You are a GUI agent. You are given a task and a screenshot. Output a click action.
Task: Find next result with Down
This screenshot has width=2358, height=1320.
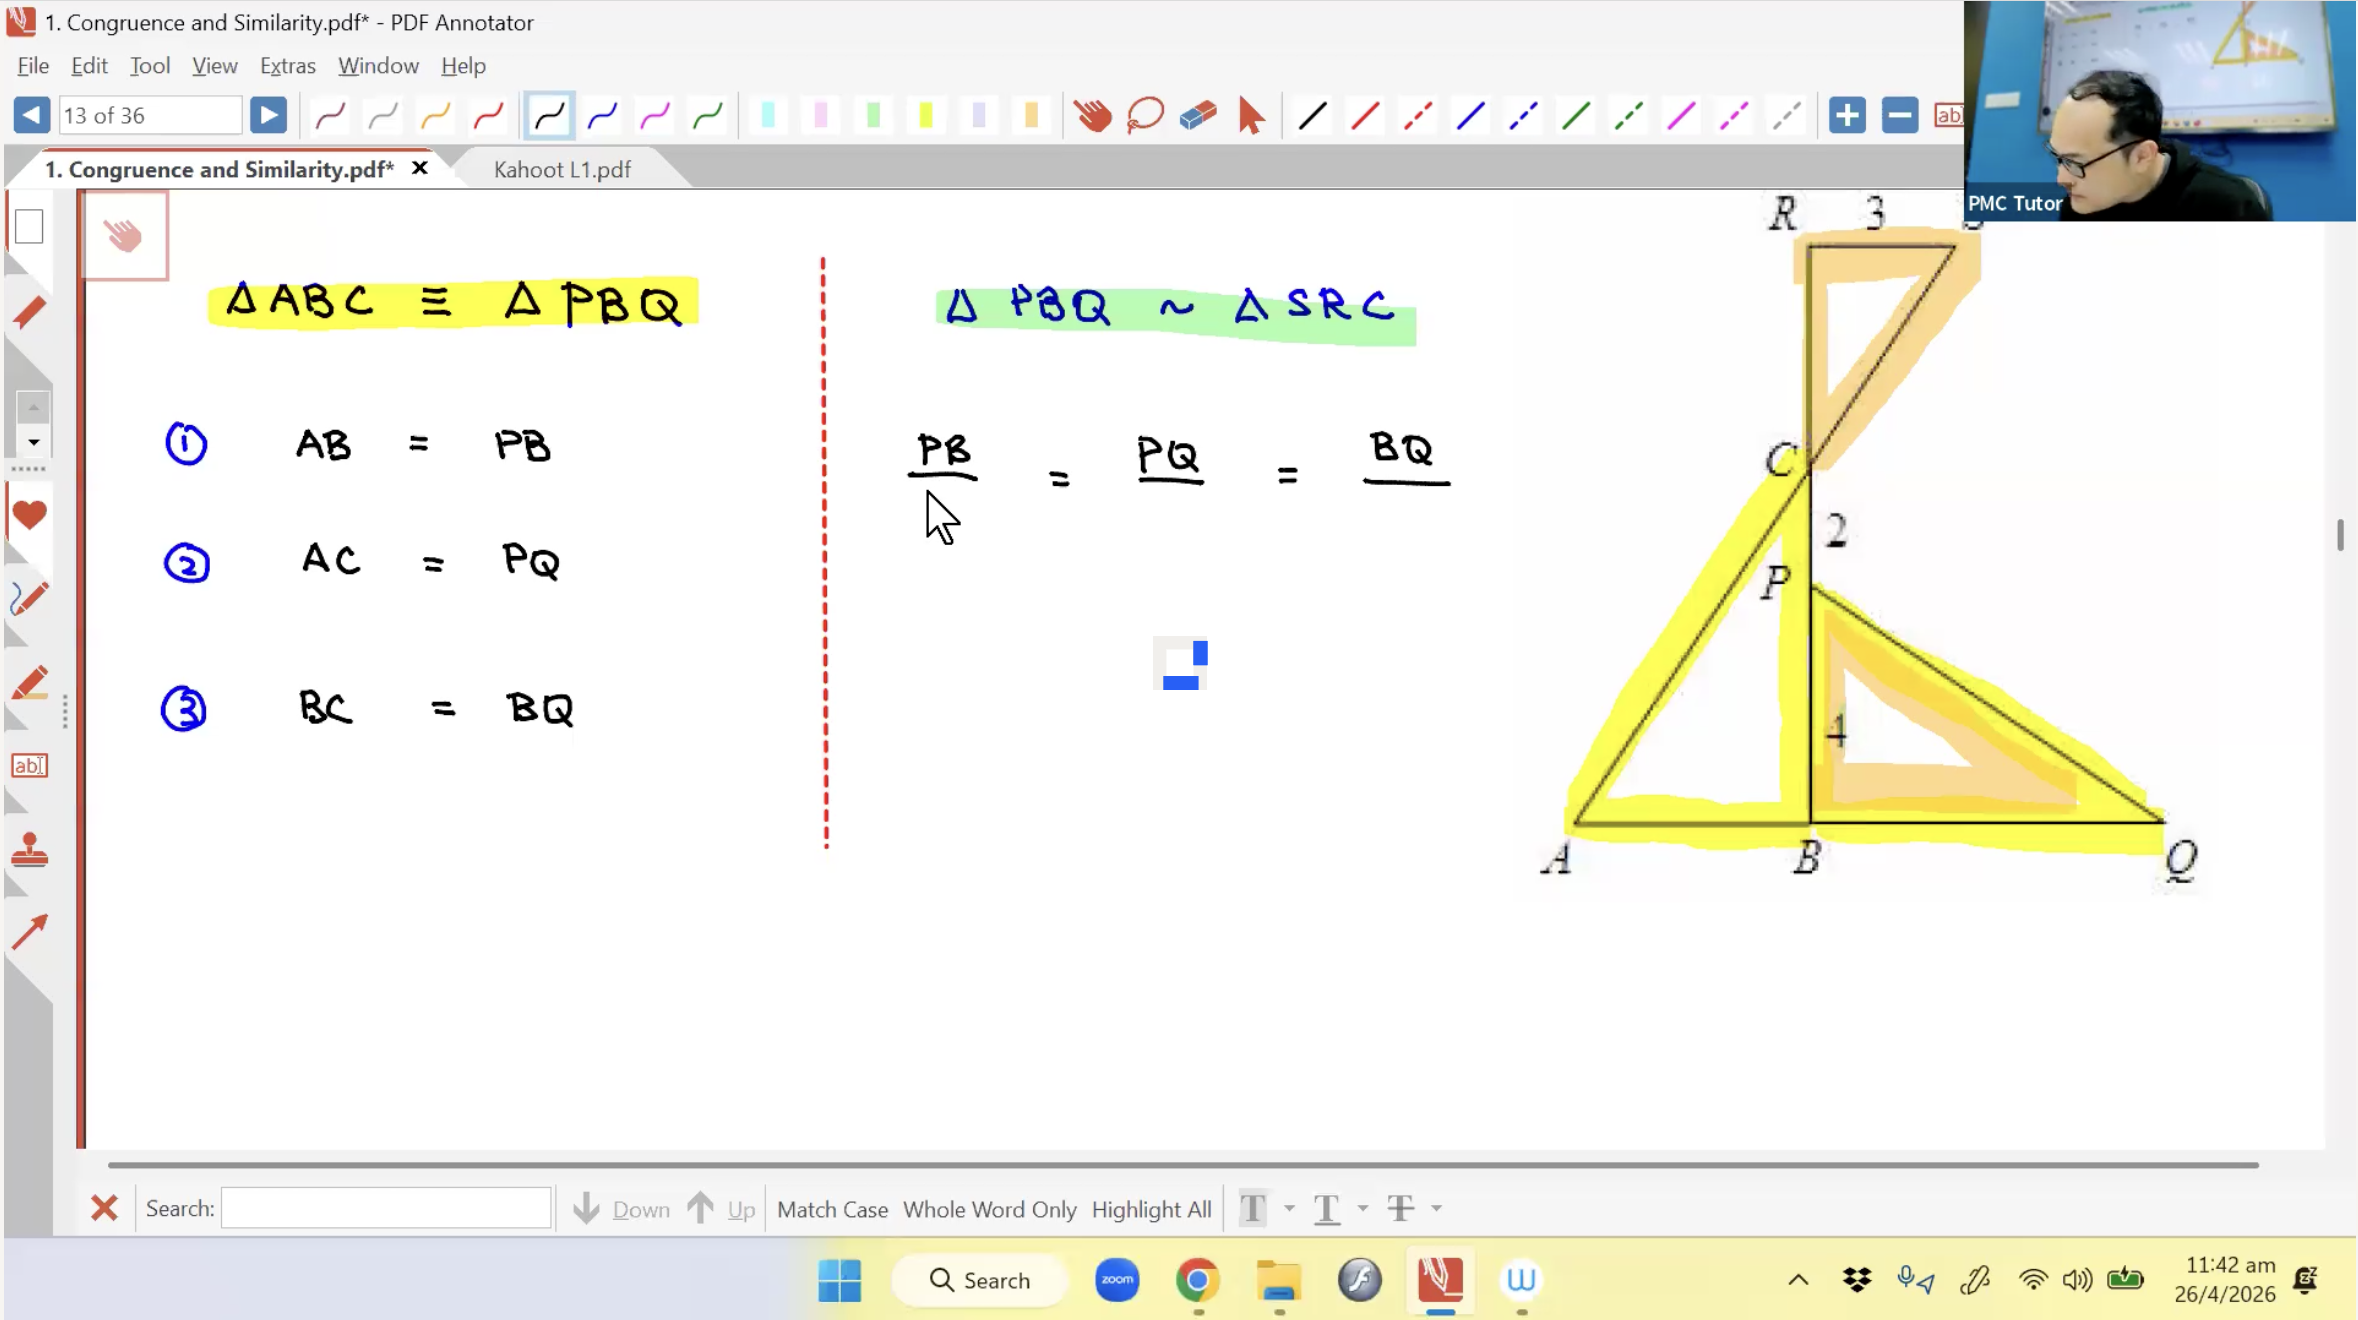pos(622,1209)
